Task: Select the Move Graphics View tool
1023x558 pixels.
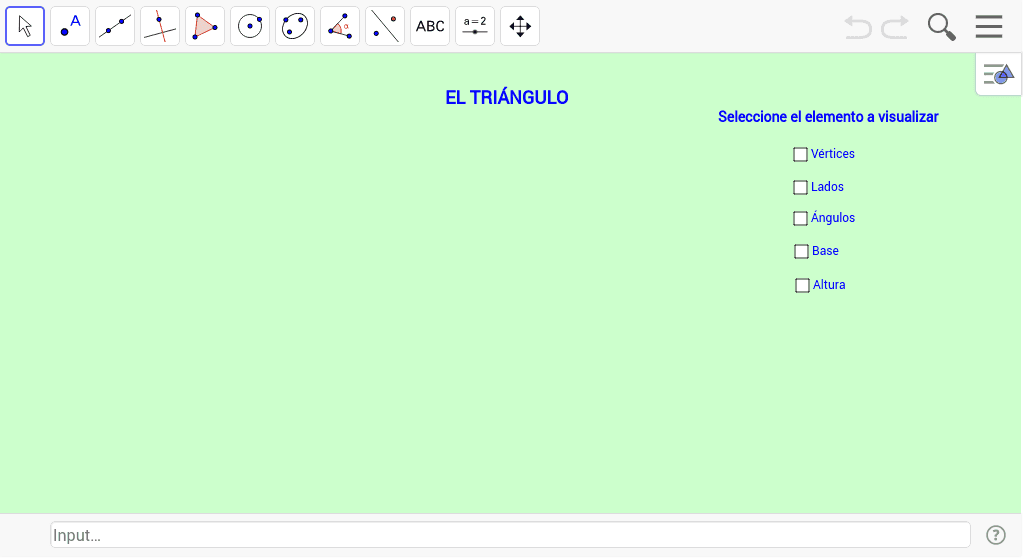Action: 520,26
